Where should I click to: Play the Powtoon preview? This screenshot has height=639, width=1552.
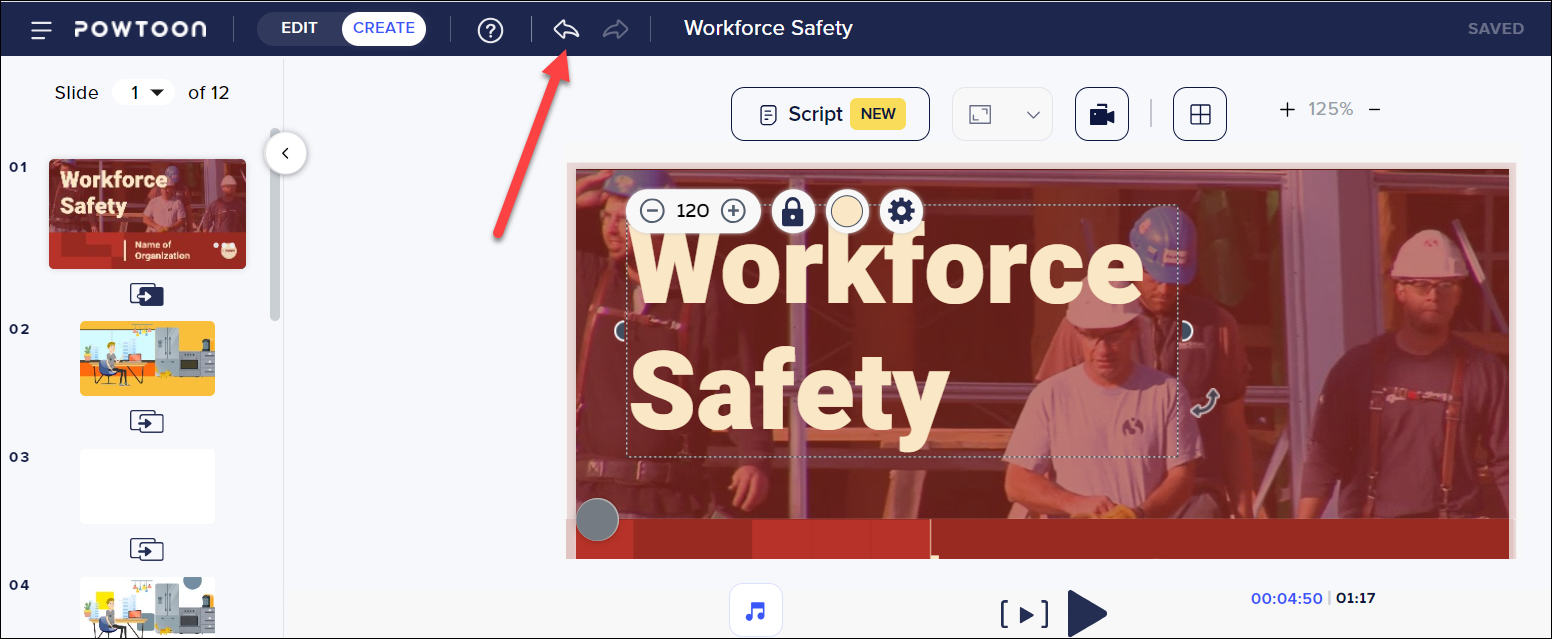point(1087,613)
